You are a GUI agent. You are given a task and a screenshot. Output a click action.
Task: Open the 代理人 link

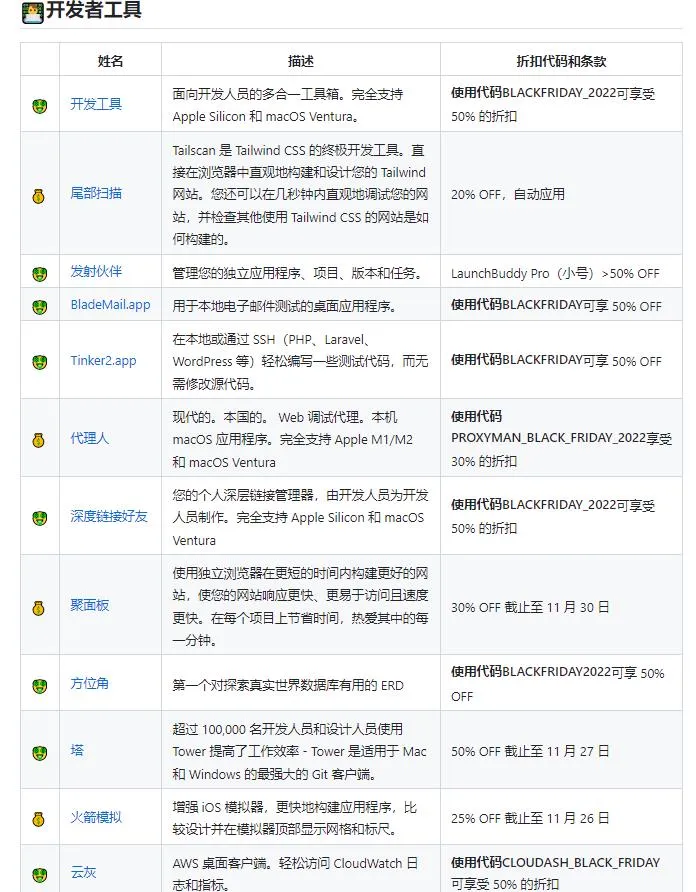[89, 438]
